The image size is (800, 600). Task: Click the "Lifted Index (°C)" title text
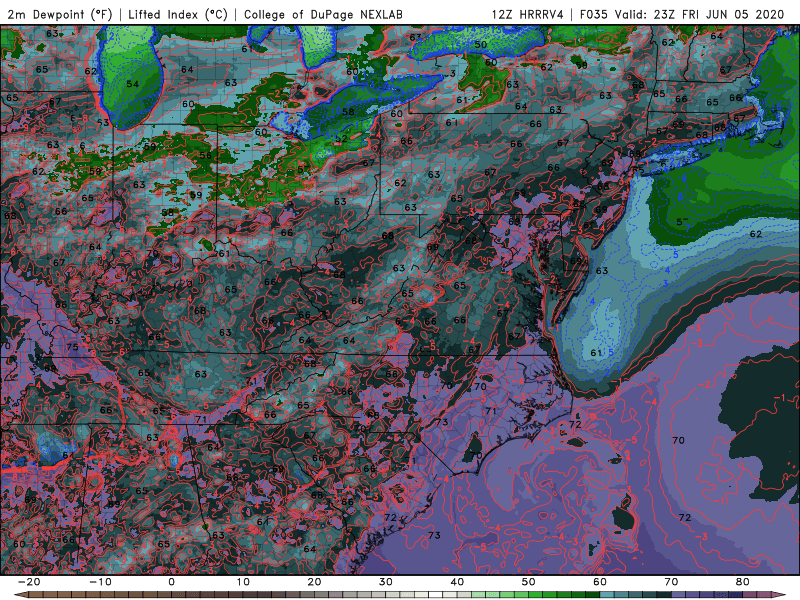click(178, 15)
